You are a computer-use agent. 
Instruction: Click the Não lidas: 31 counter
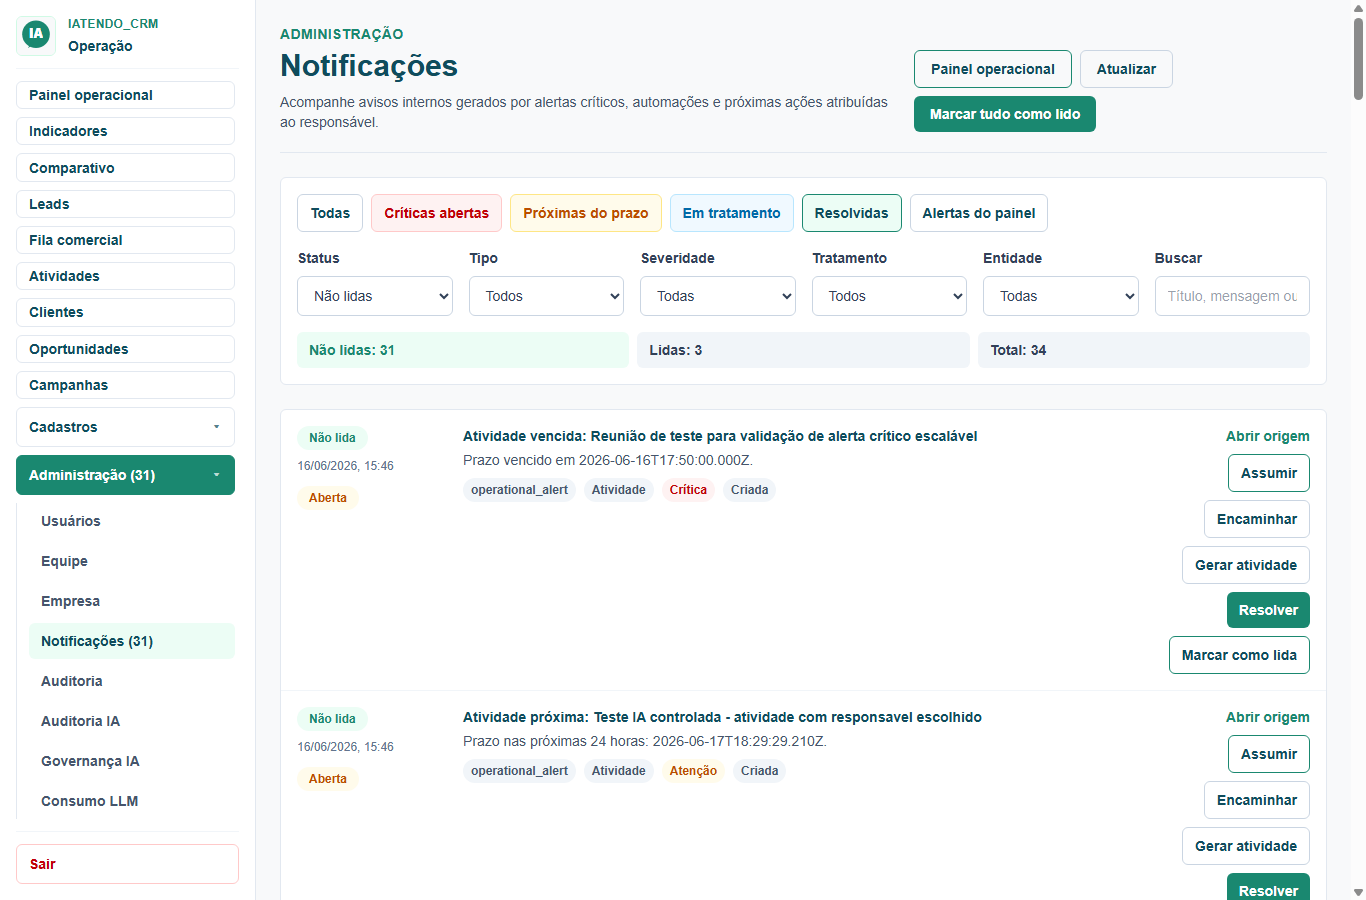coord(463,350)
